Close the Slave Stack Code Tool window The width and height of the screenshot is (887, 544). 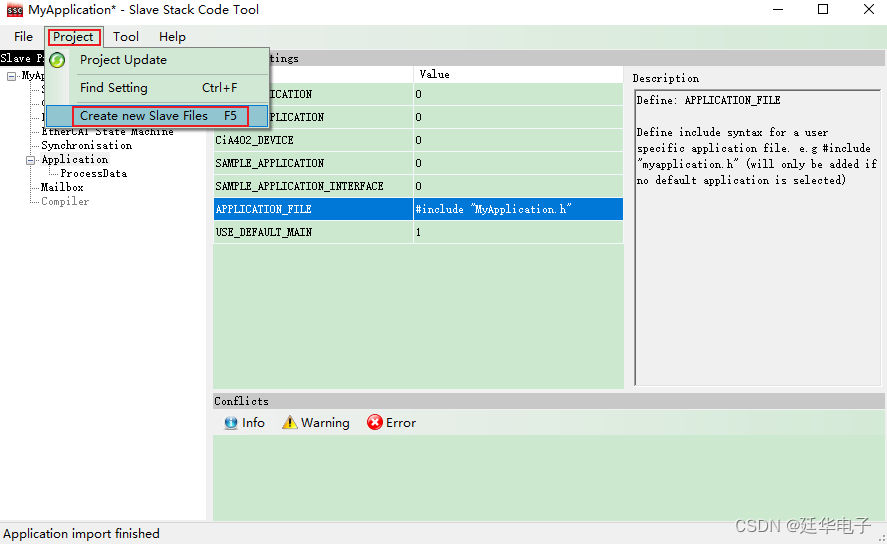click(869, 10)
